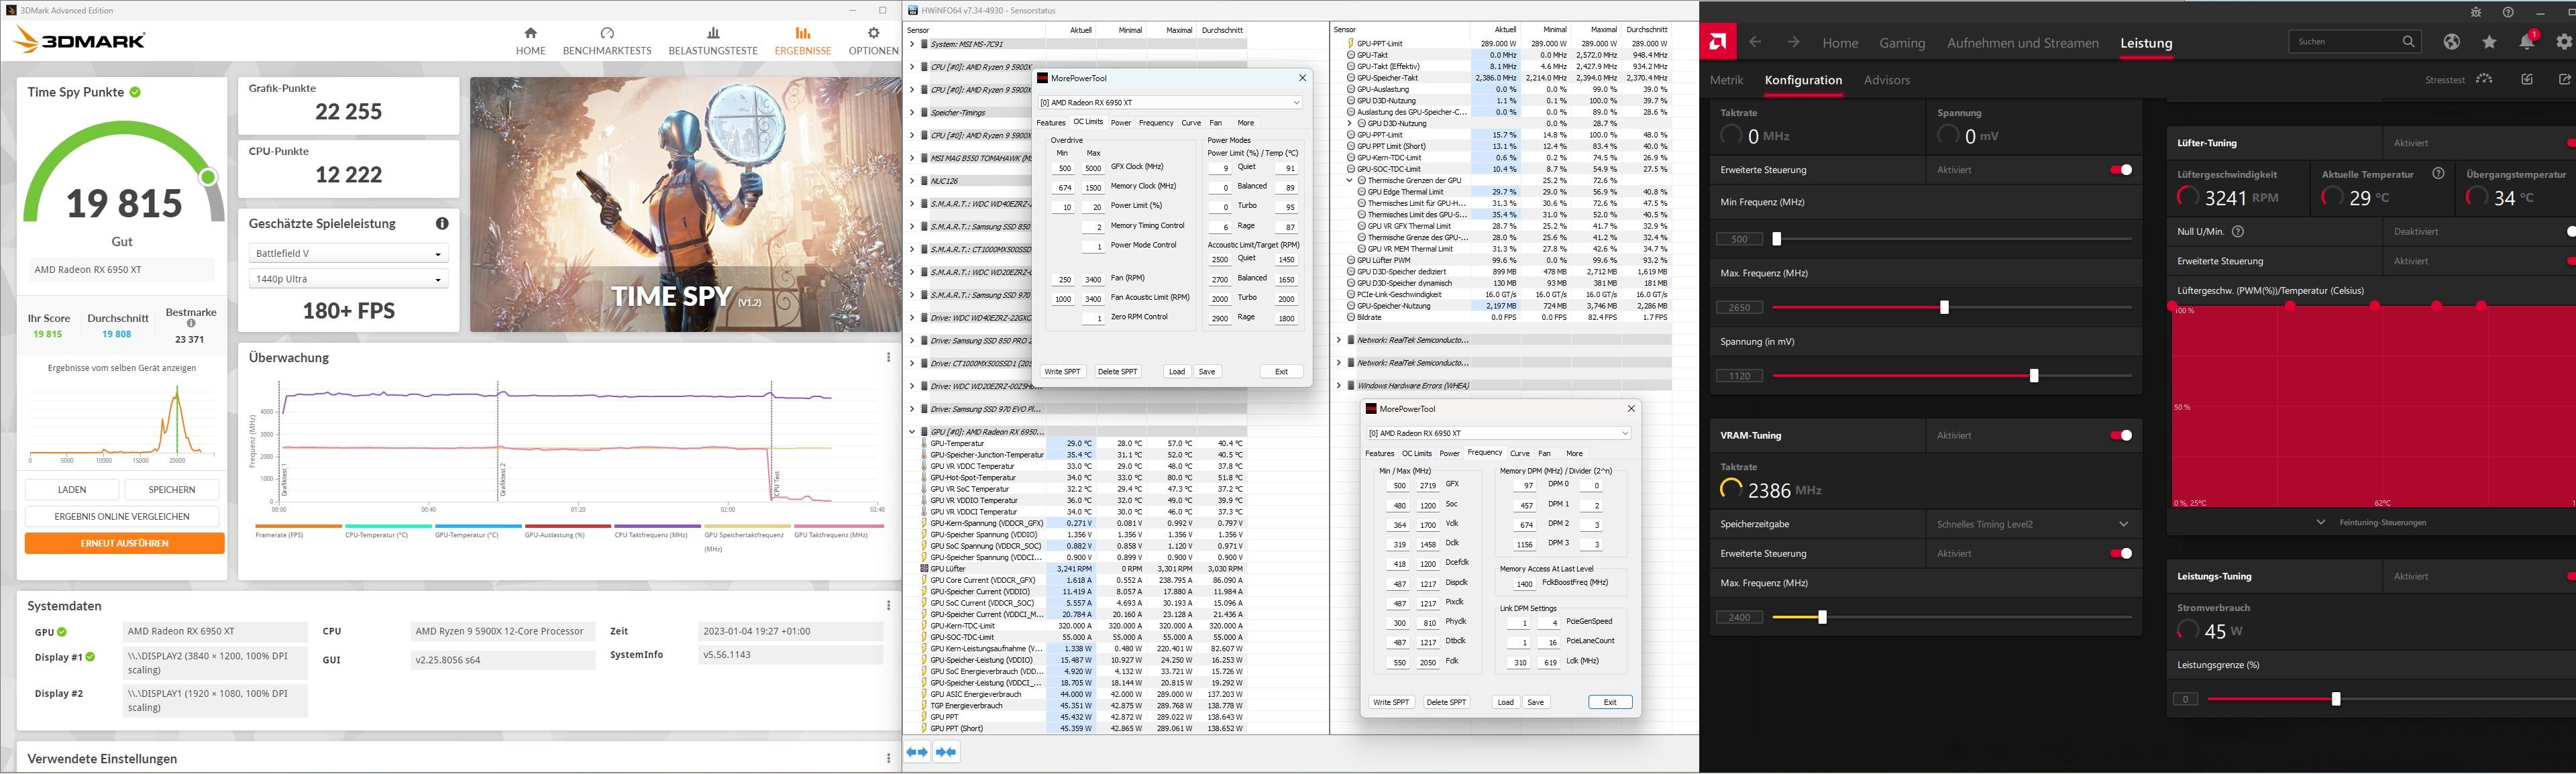Screen dimensions: 2576x774
Task: Expand Windows Hardware Errors (WHEA) group
Action: (x=1339, y=385)
